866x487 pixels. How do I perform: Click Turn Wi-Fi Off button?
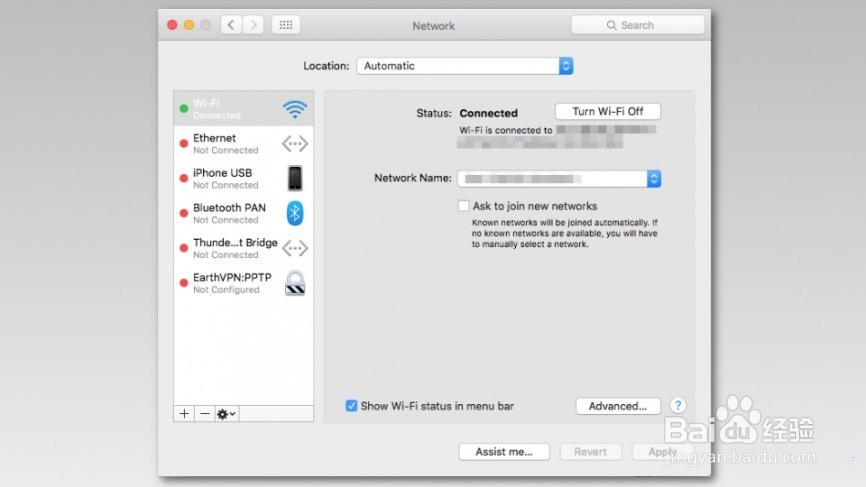click(608, 112)
